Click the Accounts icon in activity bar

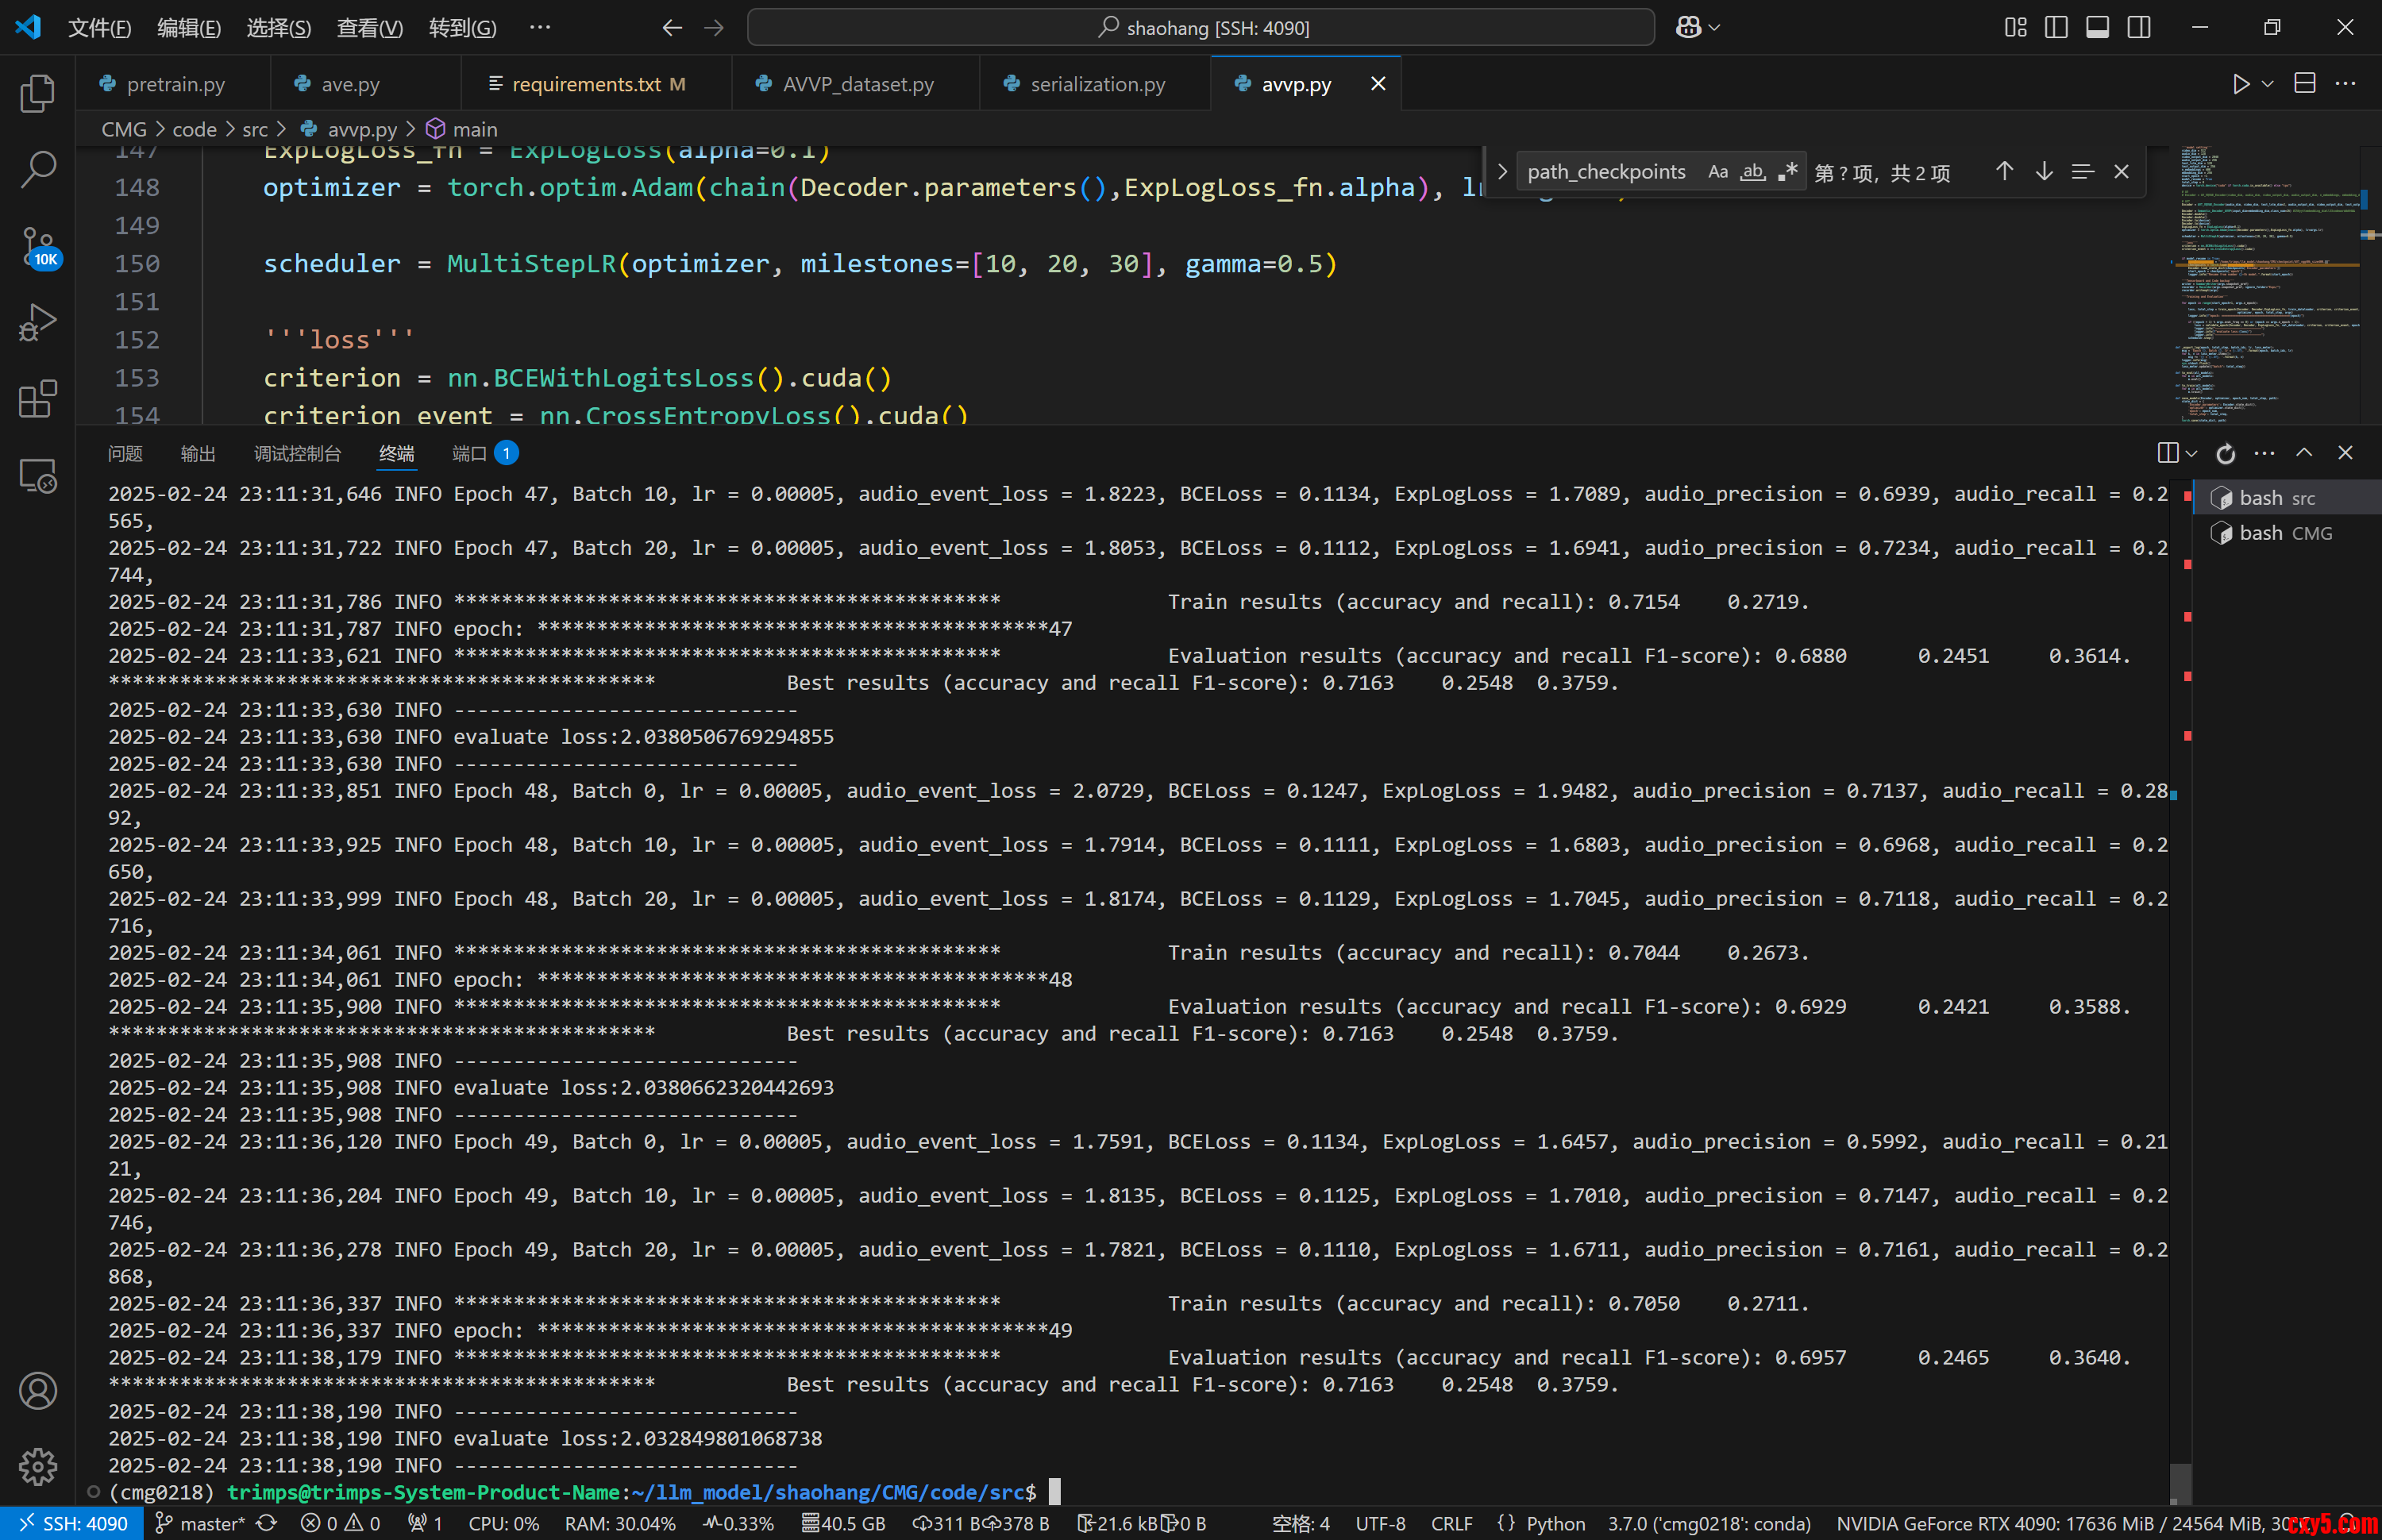pyautogui.click(x=38, y=1390)
